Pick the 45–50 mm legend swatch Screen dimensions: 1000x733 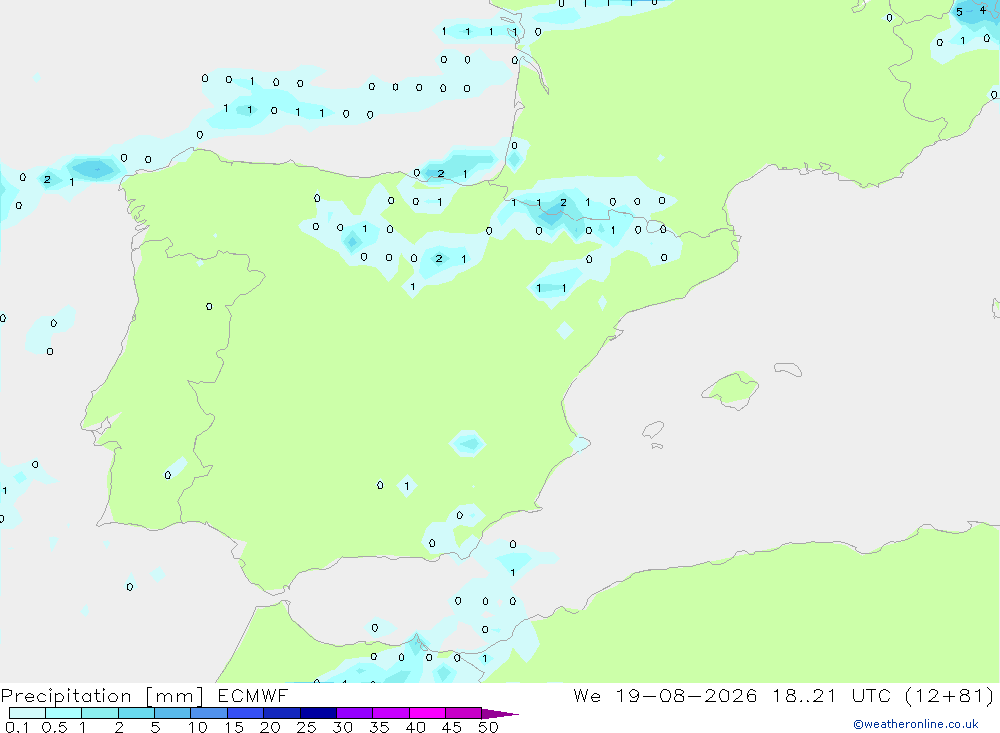click(464, 713)
